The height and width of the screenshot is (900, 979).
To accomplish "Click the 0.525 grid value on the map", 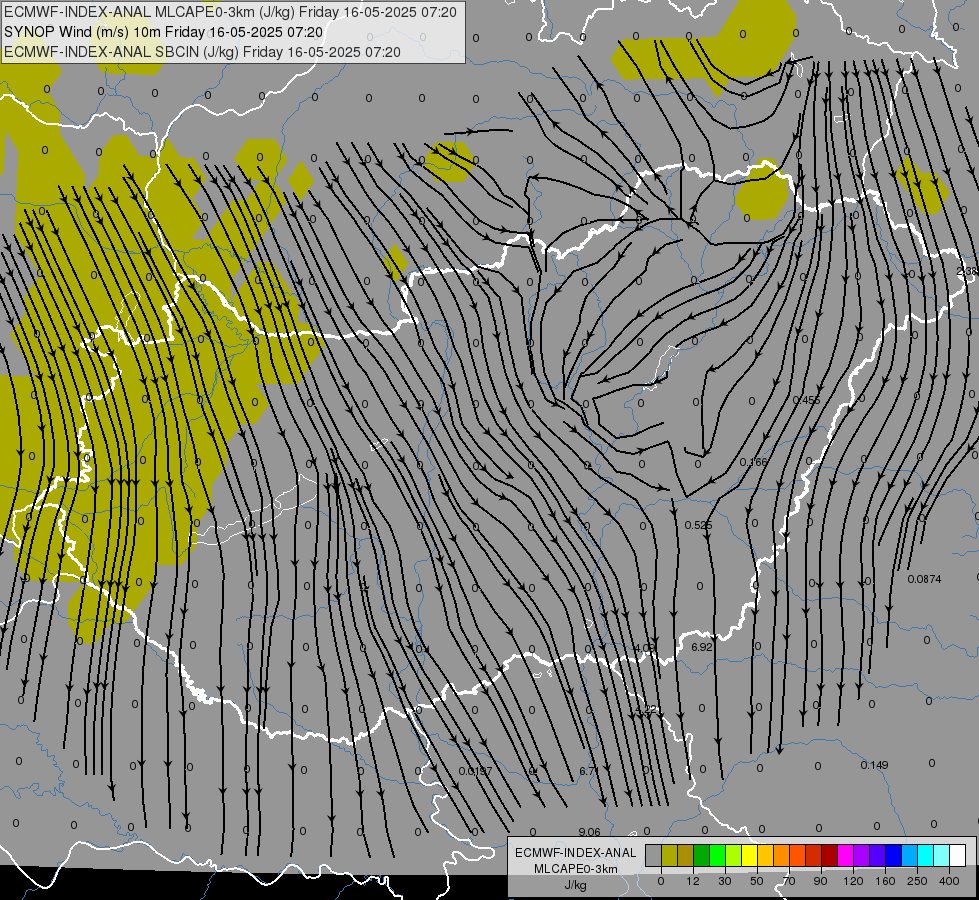I will tap(698, 525).
